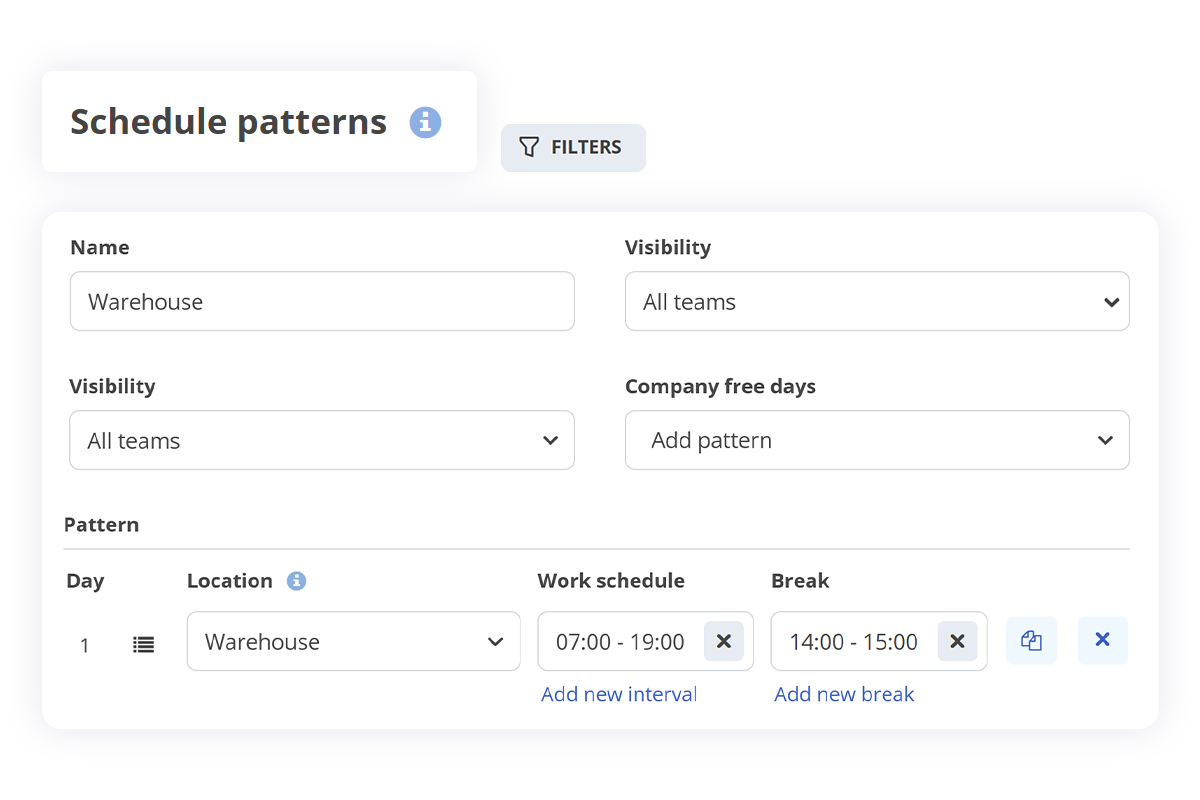Click Add new break link
This screenshot has height=800, width=1200.
844,694
